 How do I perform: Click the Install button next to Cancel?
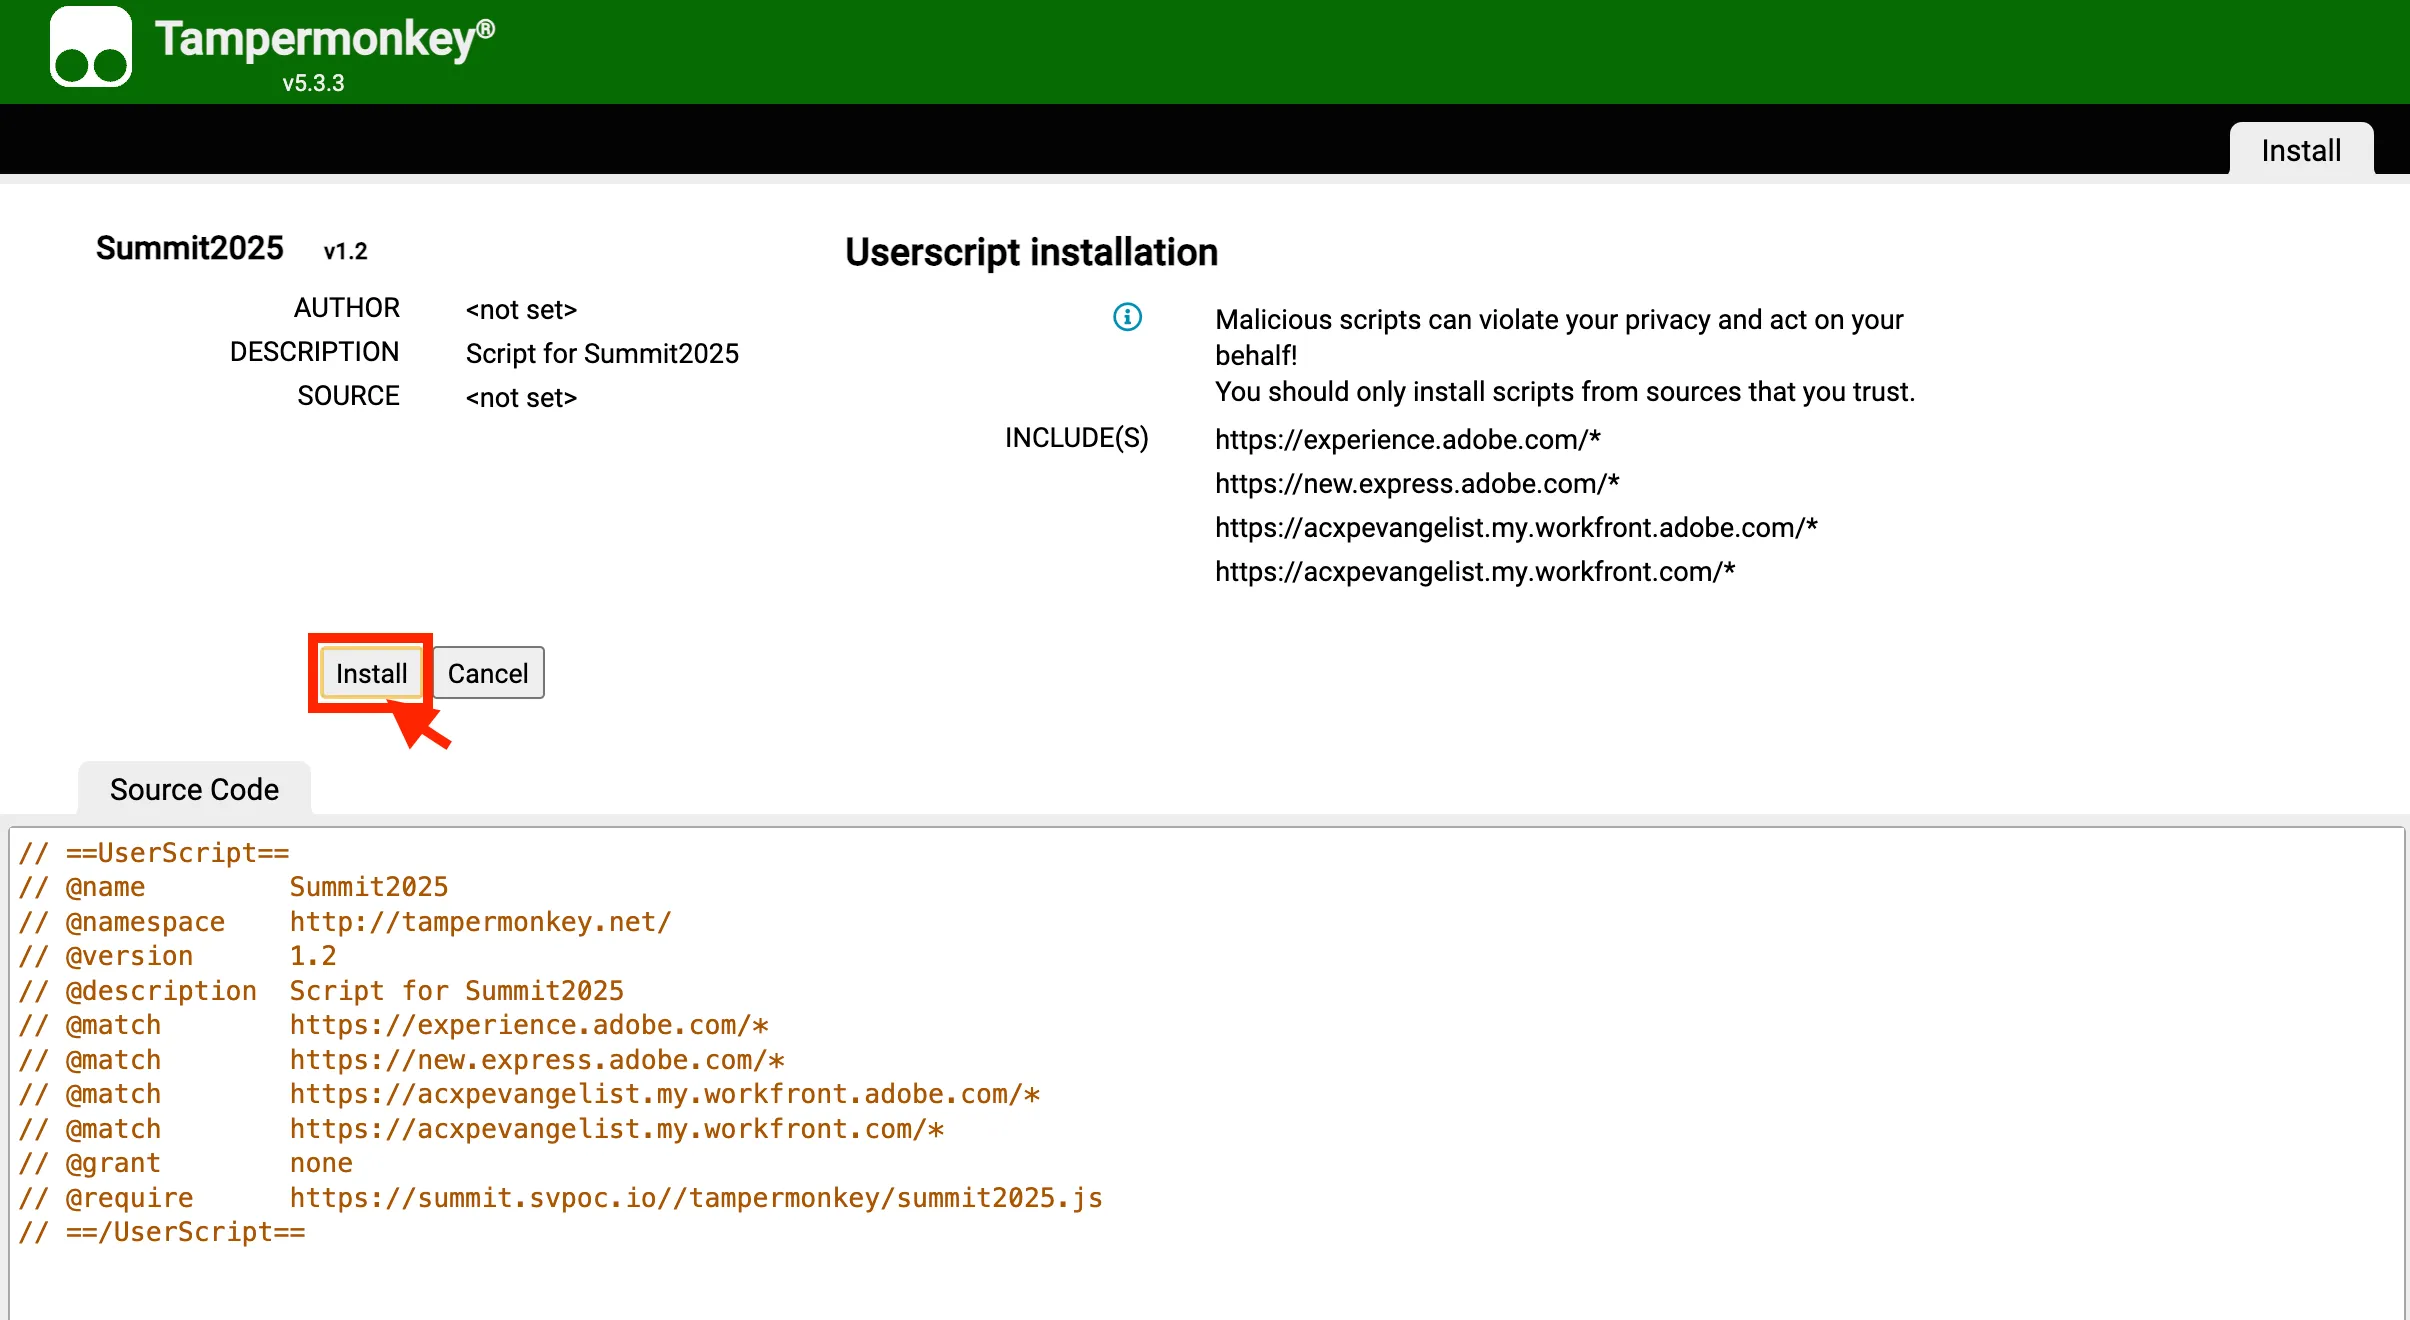tap(371, 673)
